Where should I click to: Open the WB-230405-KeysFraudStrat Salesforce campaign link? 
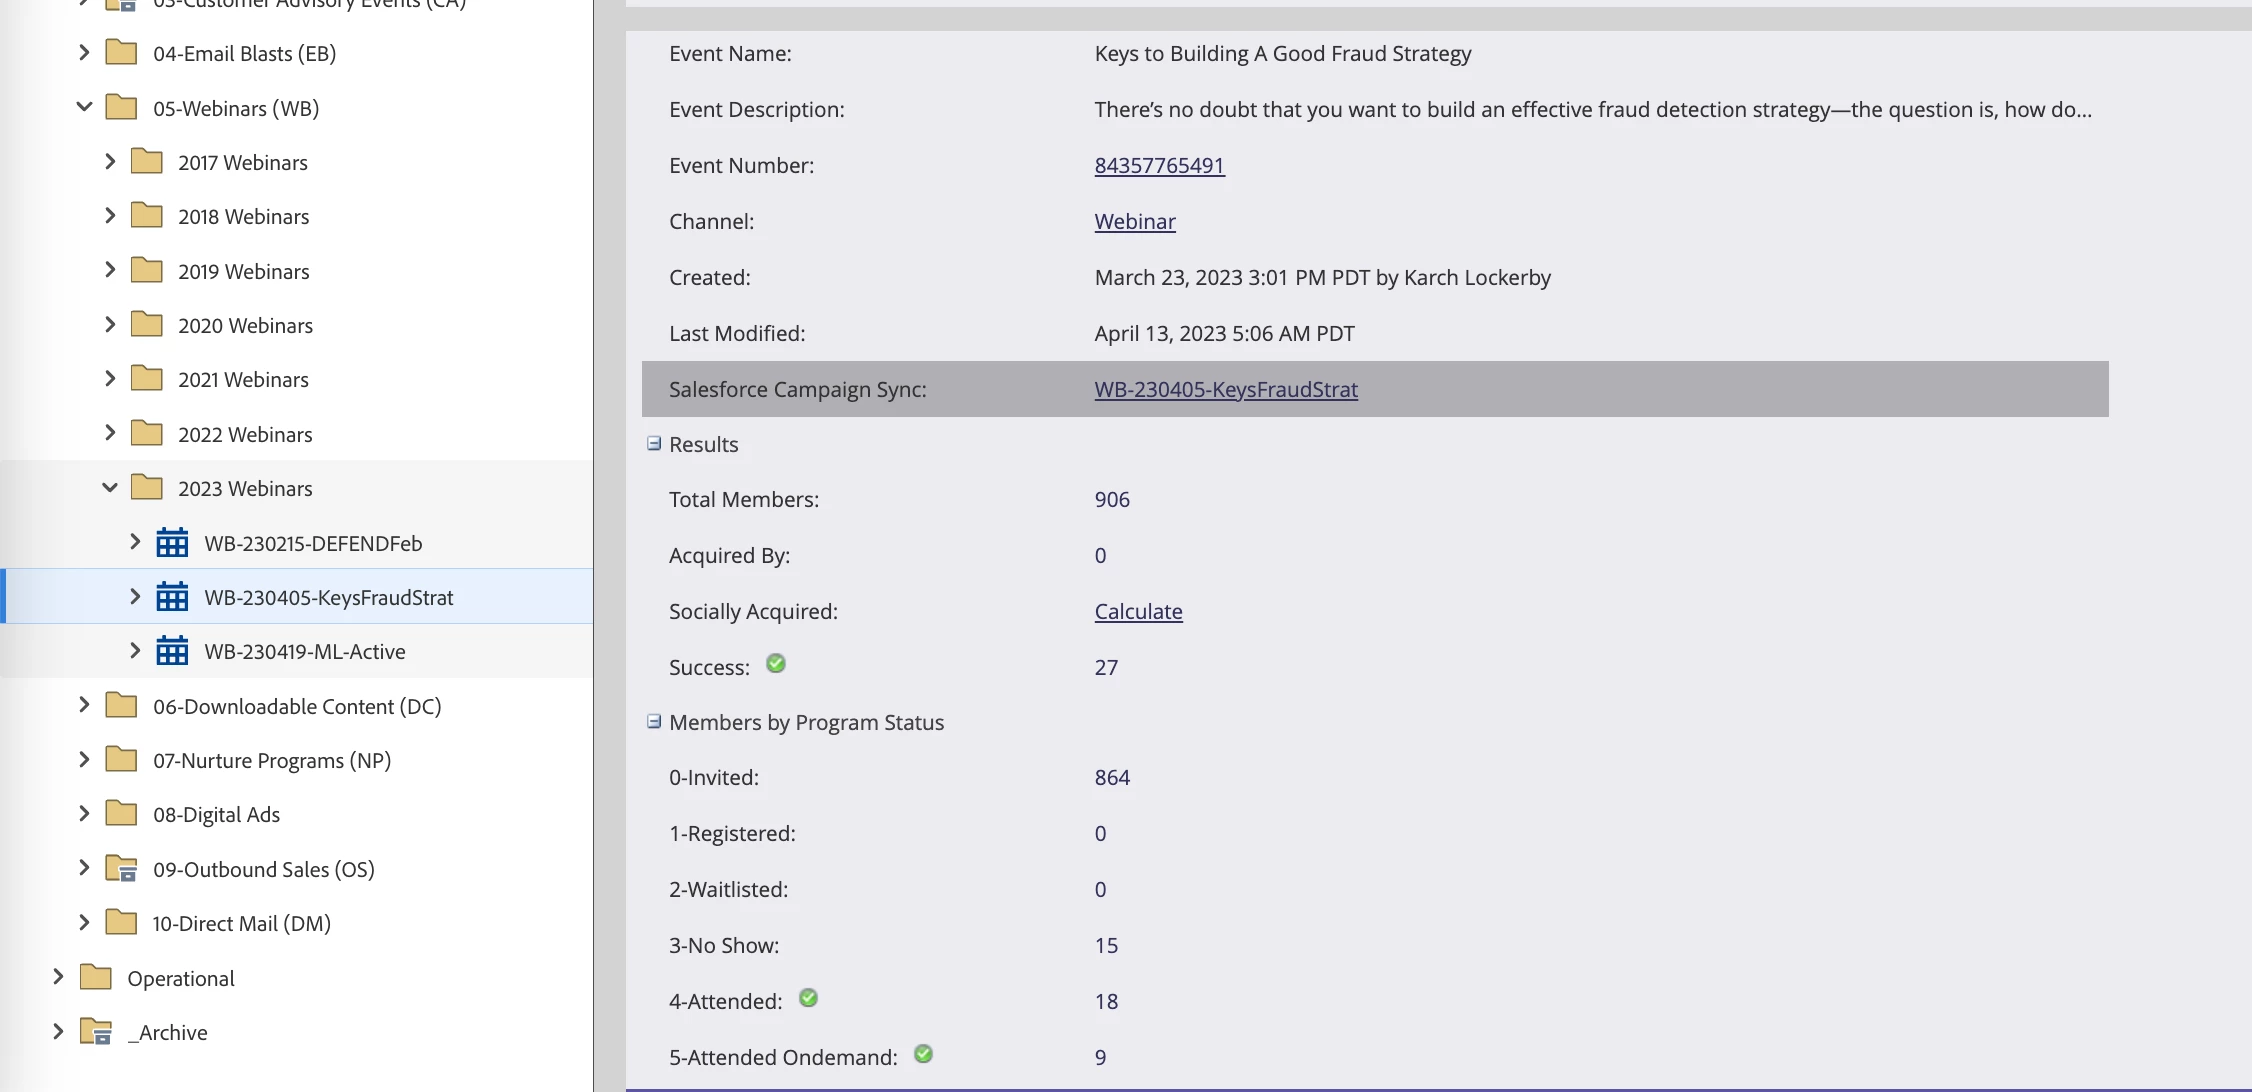point(1225,389)
